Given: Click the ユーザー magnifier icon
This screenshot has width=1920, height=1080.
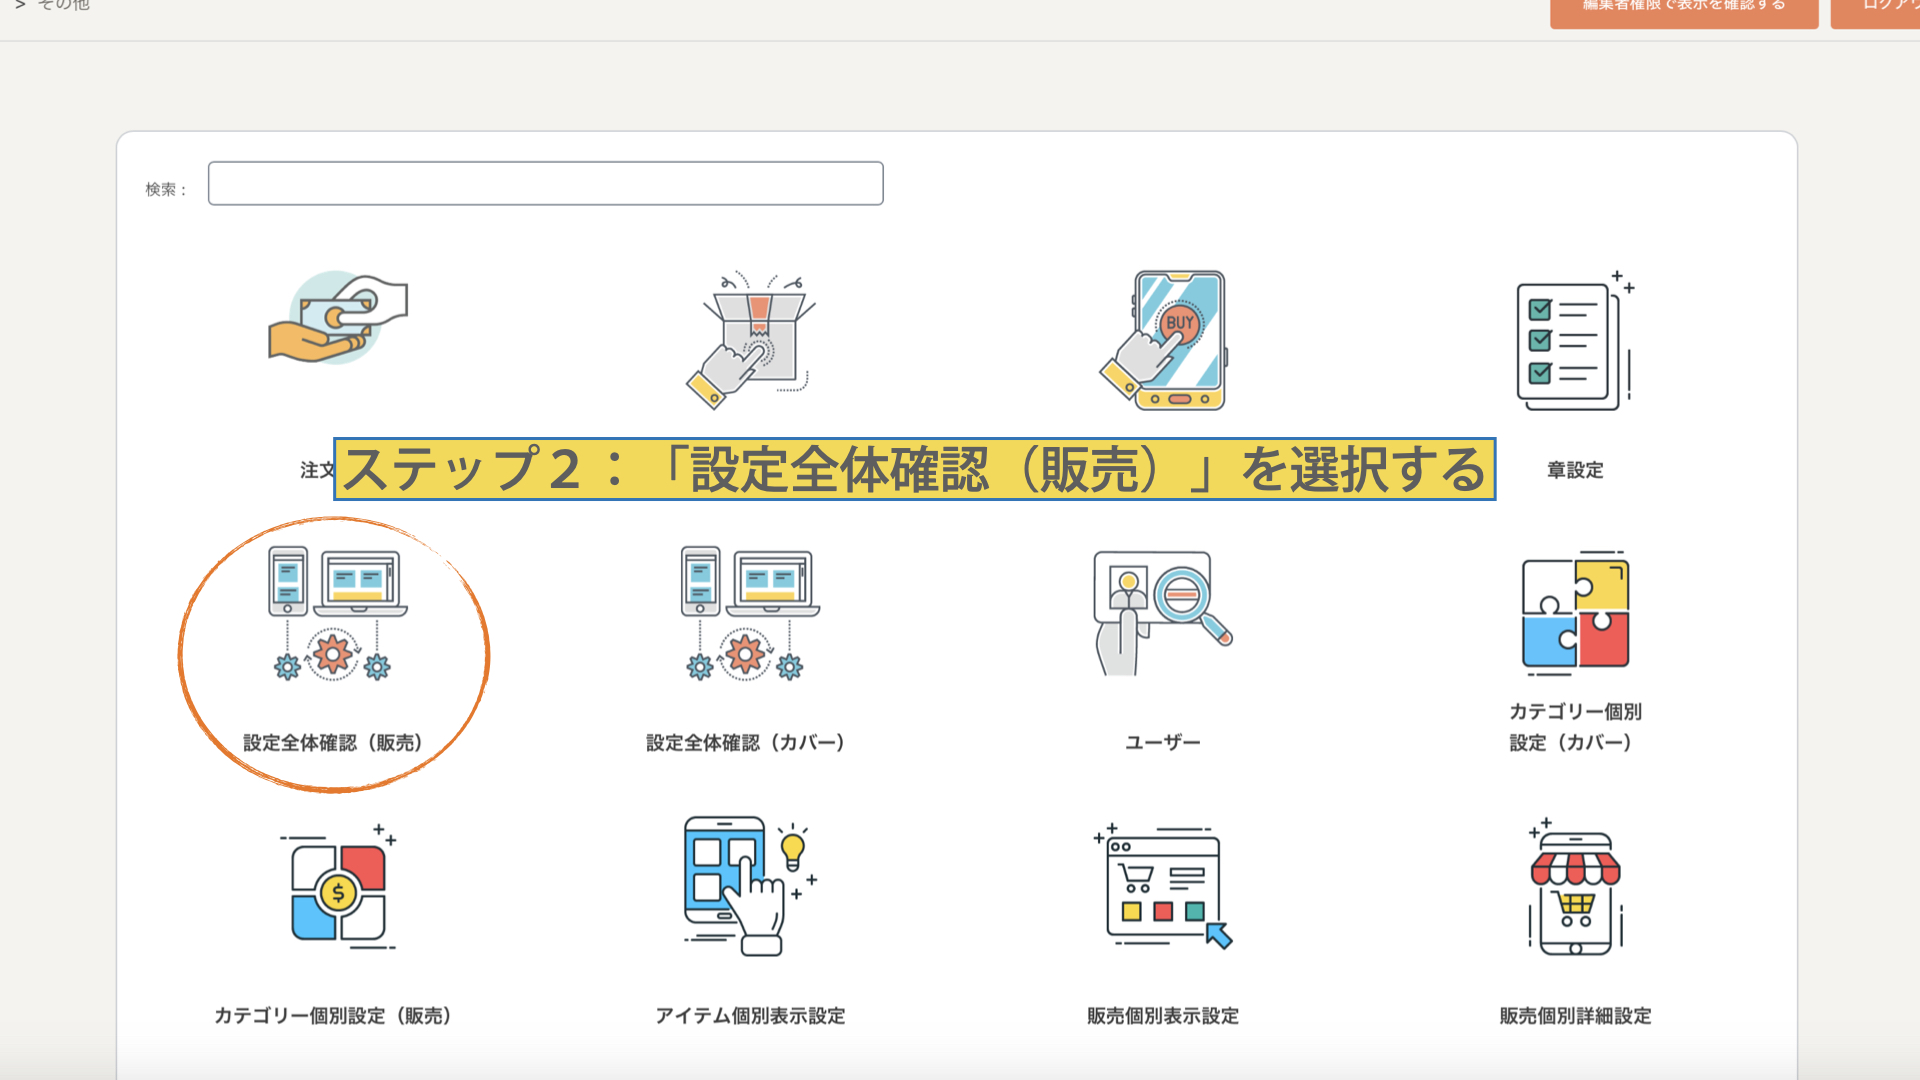Looking at the screenshot, I should pyautogui.click(x=1162, y=613).
